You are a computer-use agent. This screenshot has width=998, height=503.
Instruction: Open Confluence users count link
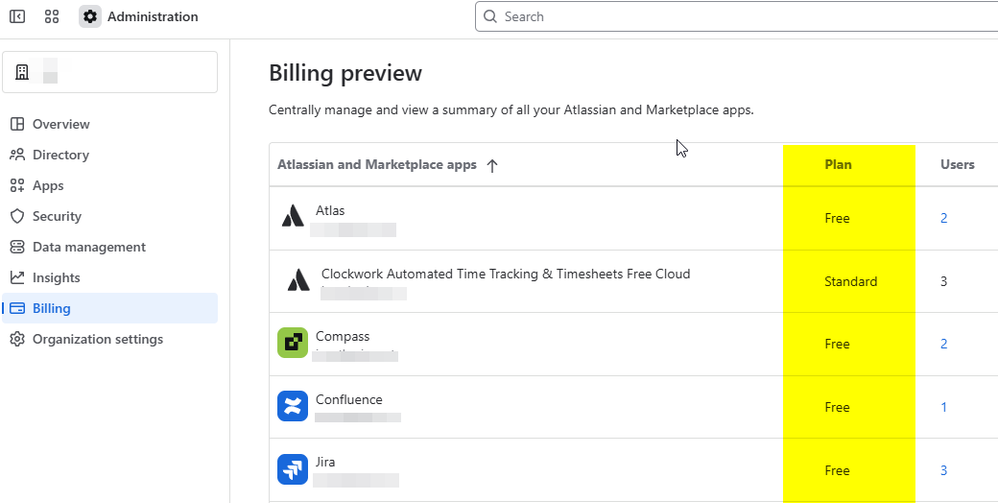[944, 407]
